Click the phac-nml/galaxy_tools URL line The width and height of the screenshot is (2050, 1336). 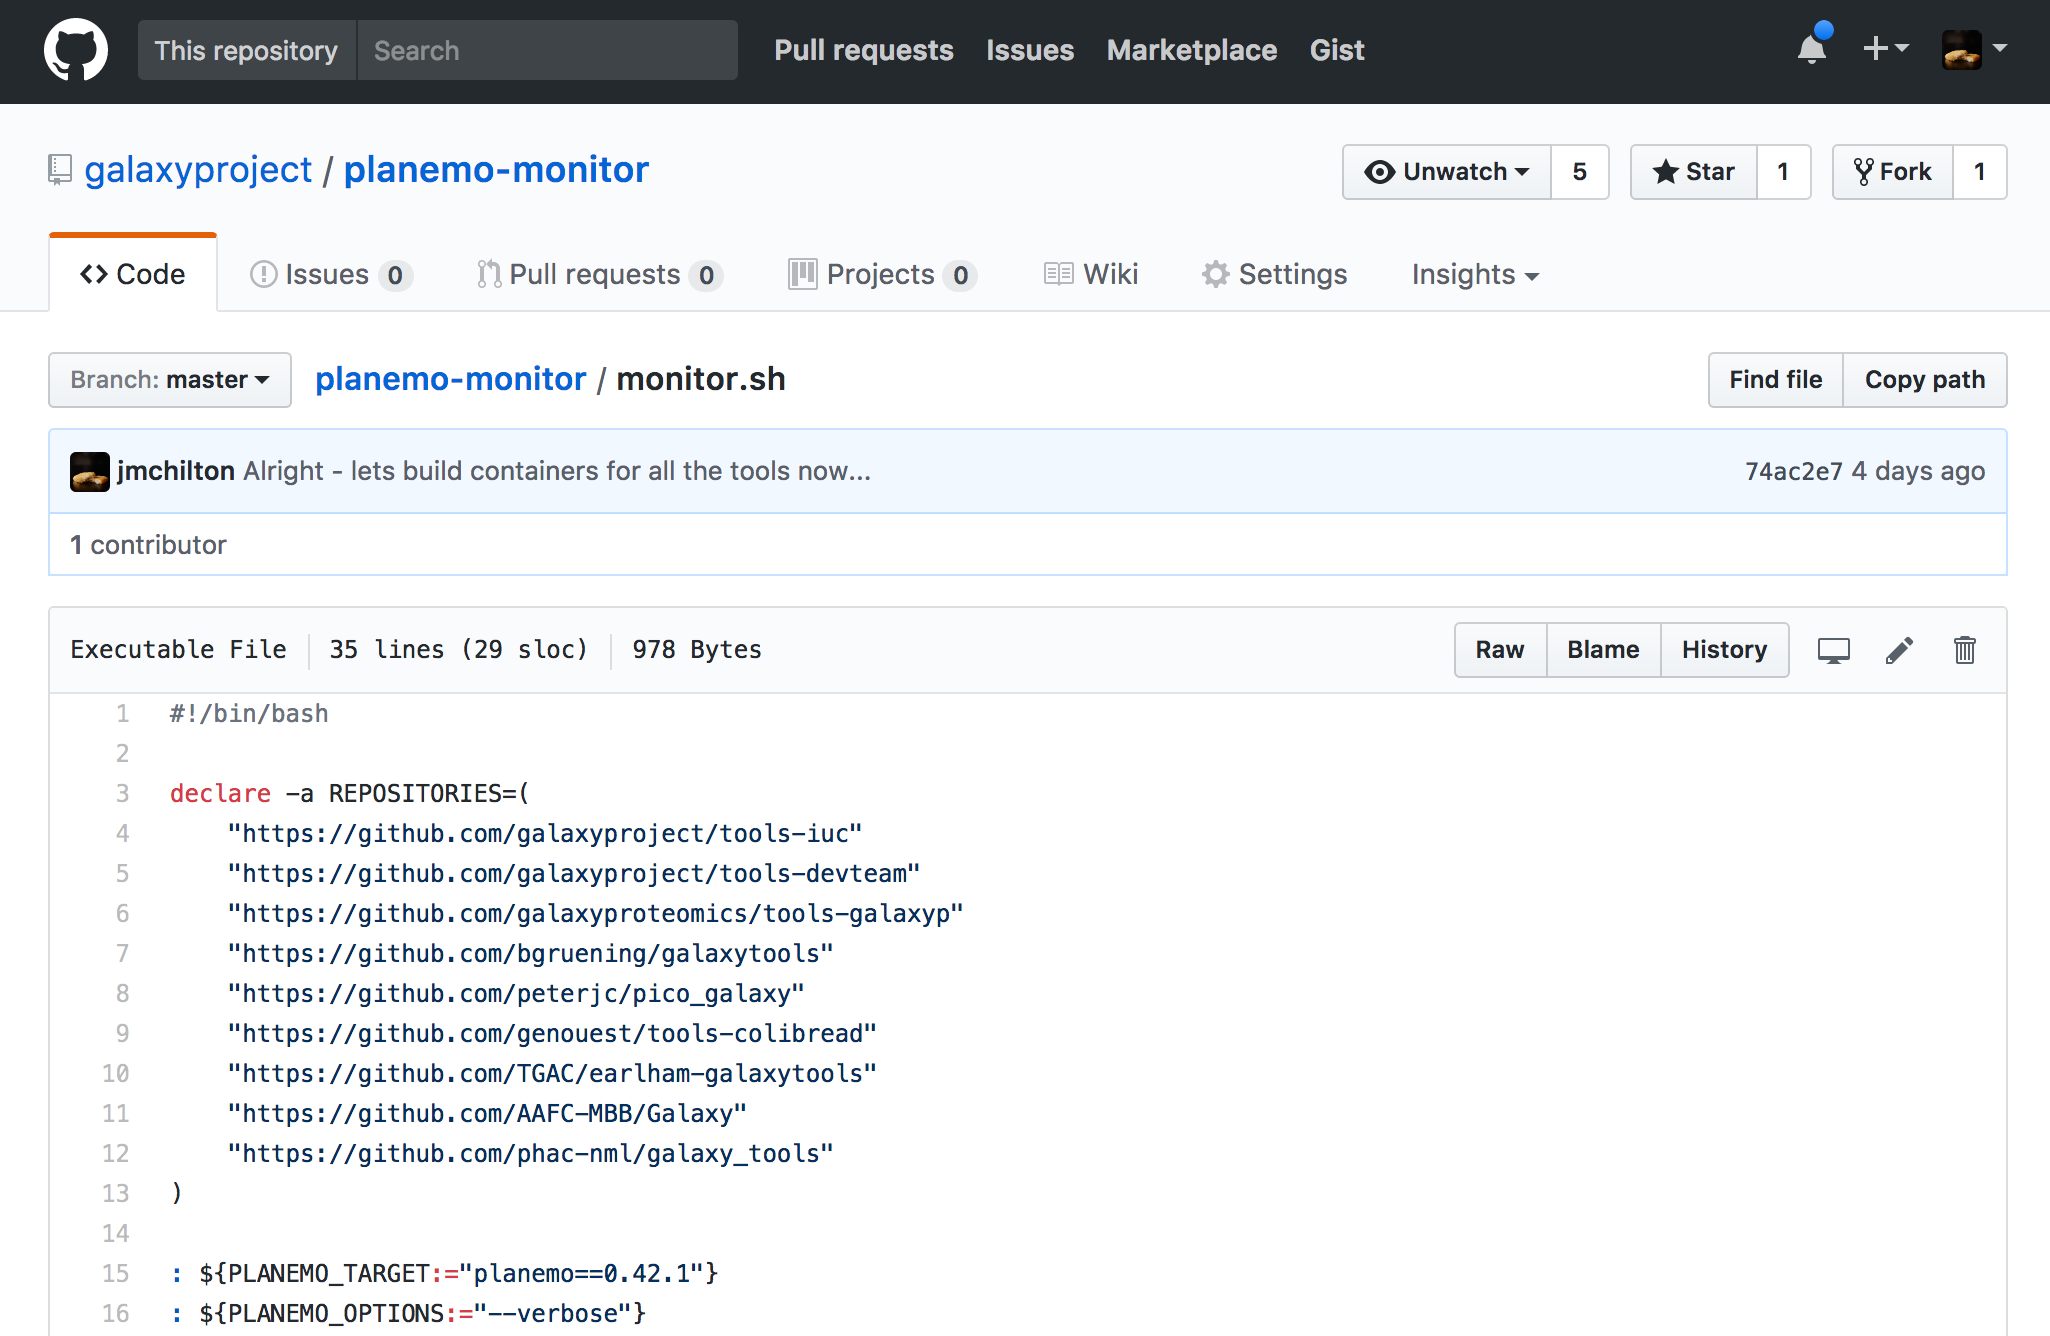tap(531, 1153)
